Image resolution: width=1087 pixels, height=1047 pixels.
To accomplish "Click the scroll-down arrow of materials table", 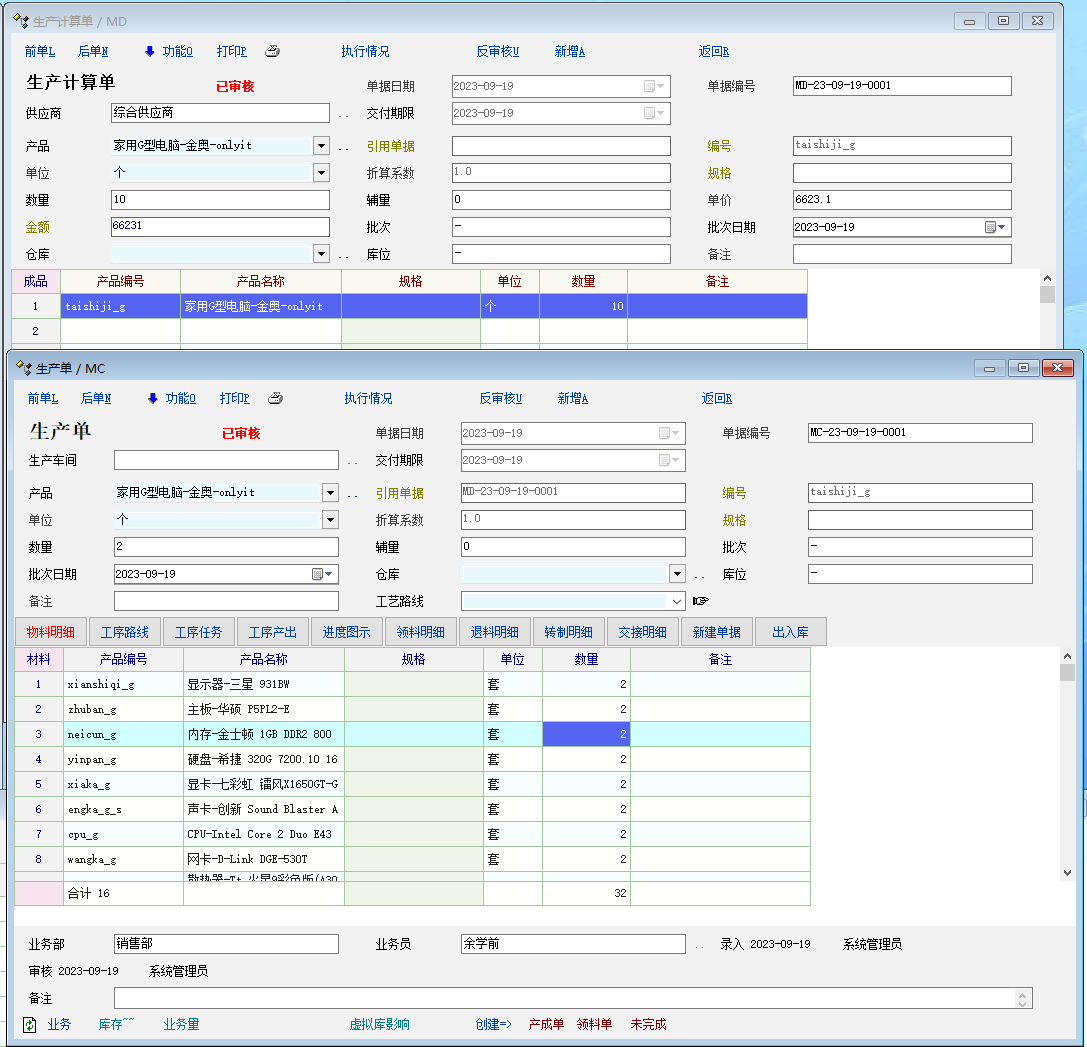I will (x=1067, y=872).
